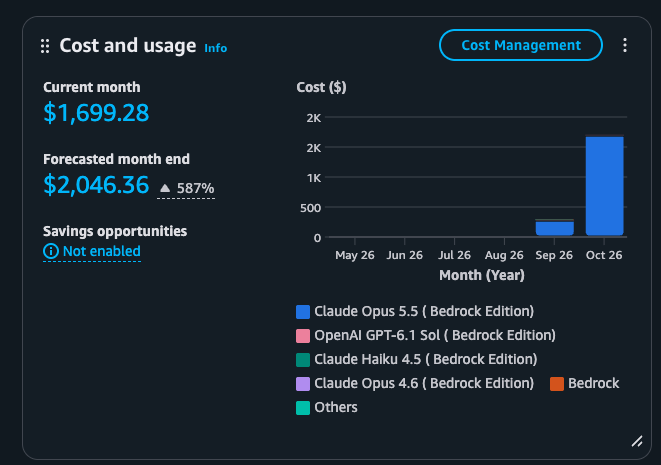Viewport: 661px width, 465px height.
Task: Click the OpenAI GPT-6.1 Sol pink swatch
Action: tap(303, 336)
